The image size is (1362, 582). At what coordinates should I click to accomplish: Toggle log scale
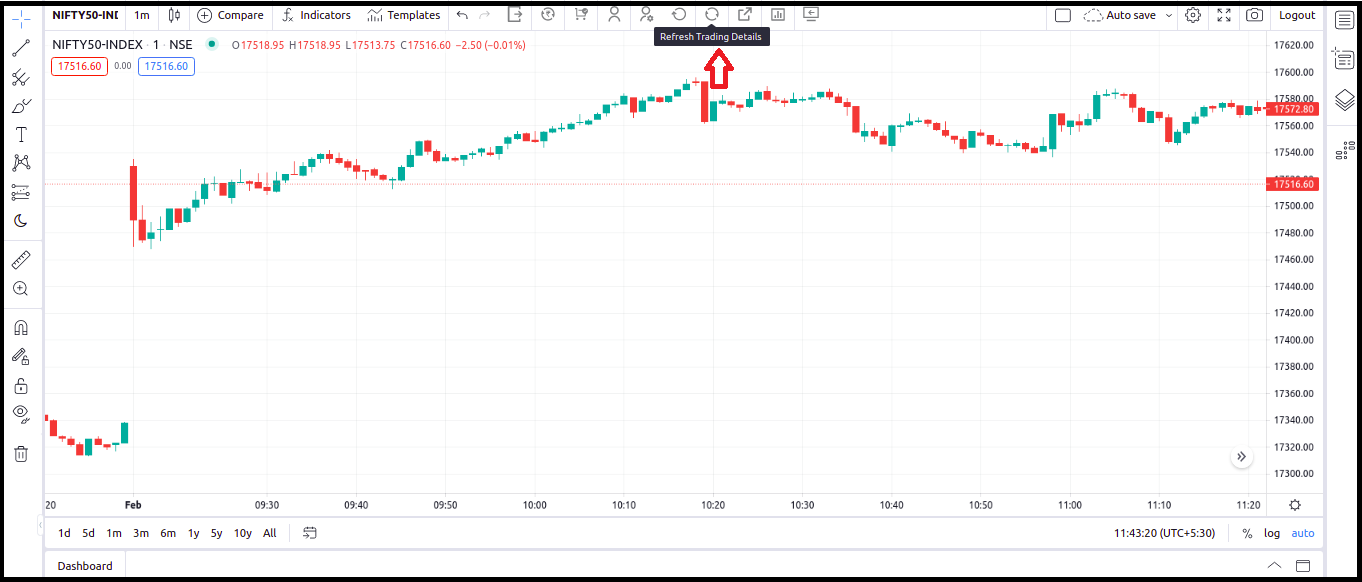click(x=1272, y=533)
